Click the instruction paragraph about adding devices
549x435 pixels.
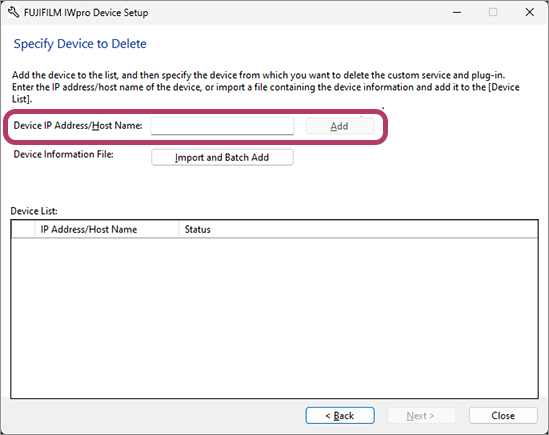pos(266,87)
